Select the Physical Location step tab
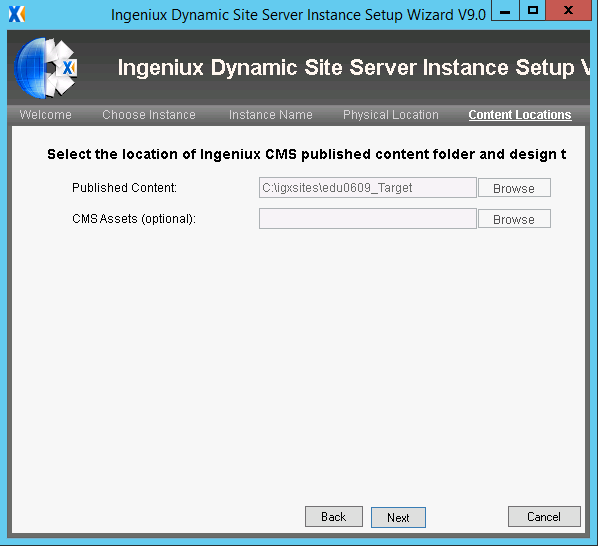The width and height of the screenshot is (598, 546). pyautogui.click(x=391, y=115)
